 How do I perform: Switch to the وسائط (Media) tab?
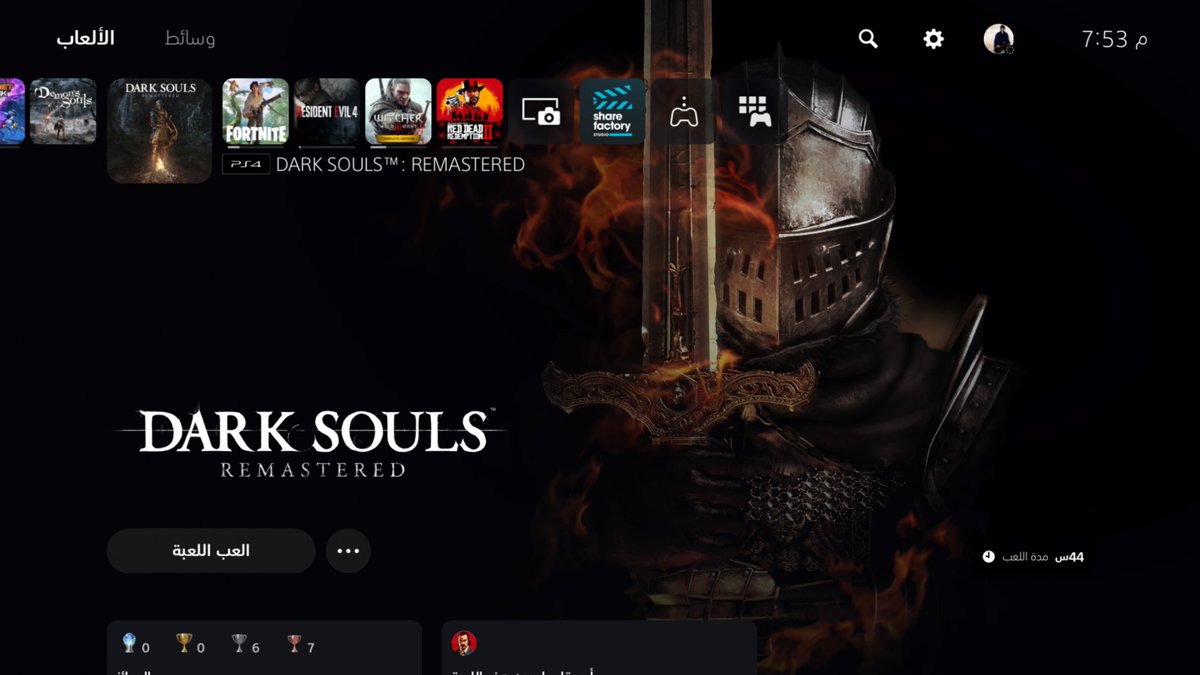click(x=190, y=38)
